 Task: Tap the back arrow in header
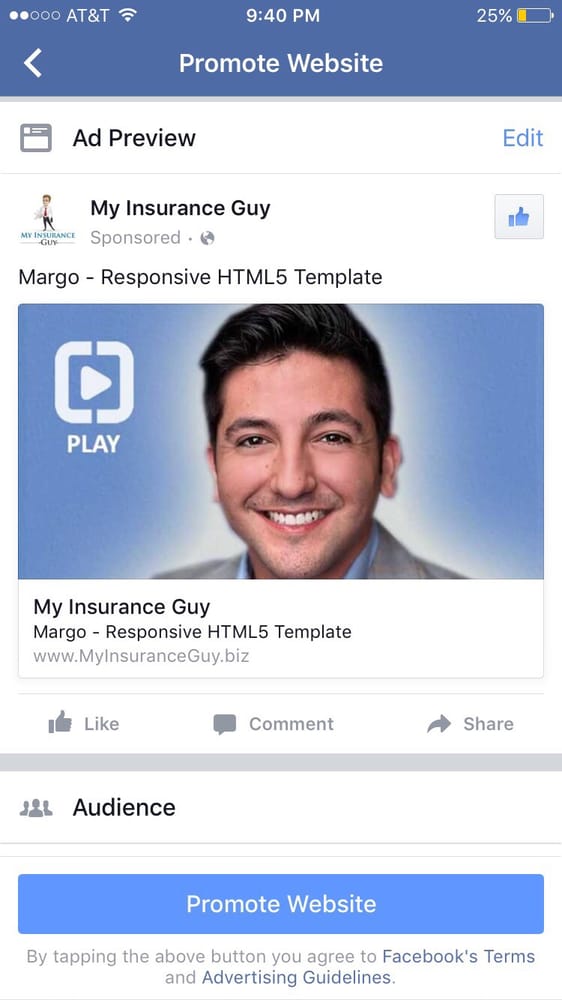tap(33, 63)
